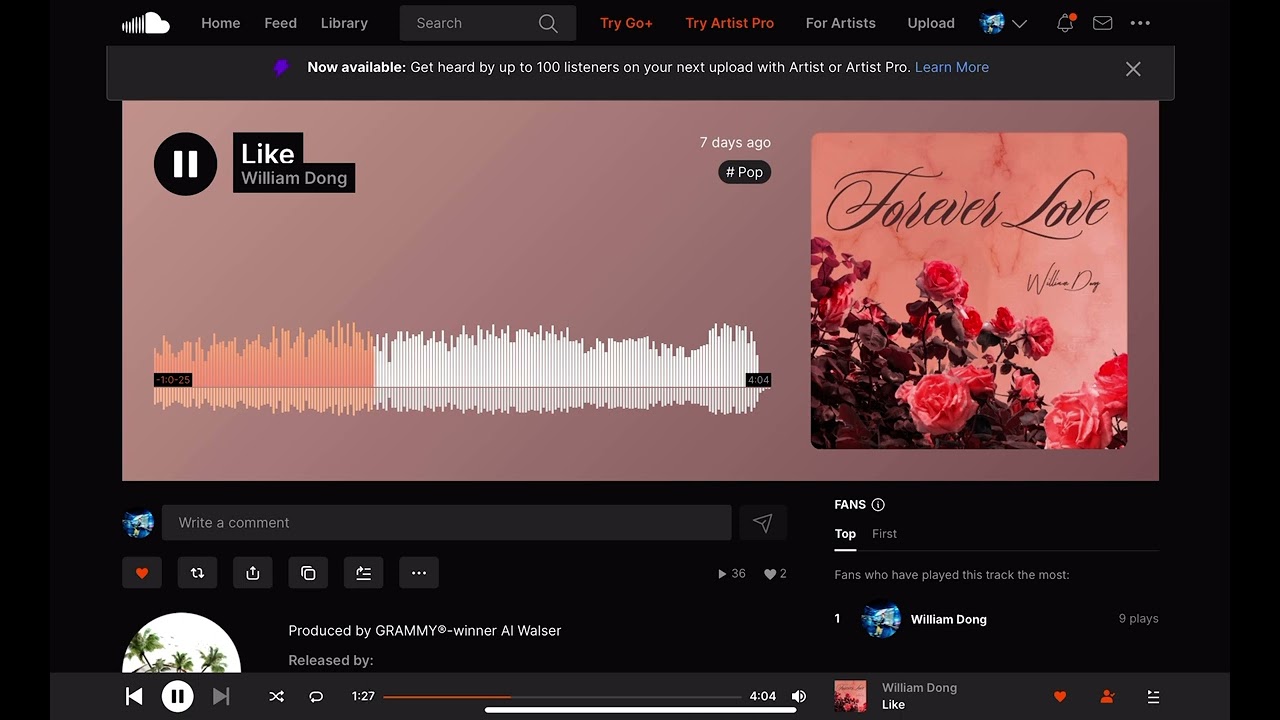Seek in the track waveform
The width and height of the screenshot is (1280, 720).
[x=461, y=368]
